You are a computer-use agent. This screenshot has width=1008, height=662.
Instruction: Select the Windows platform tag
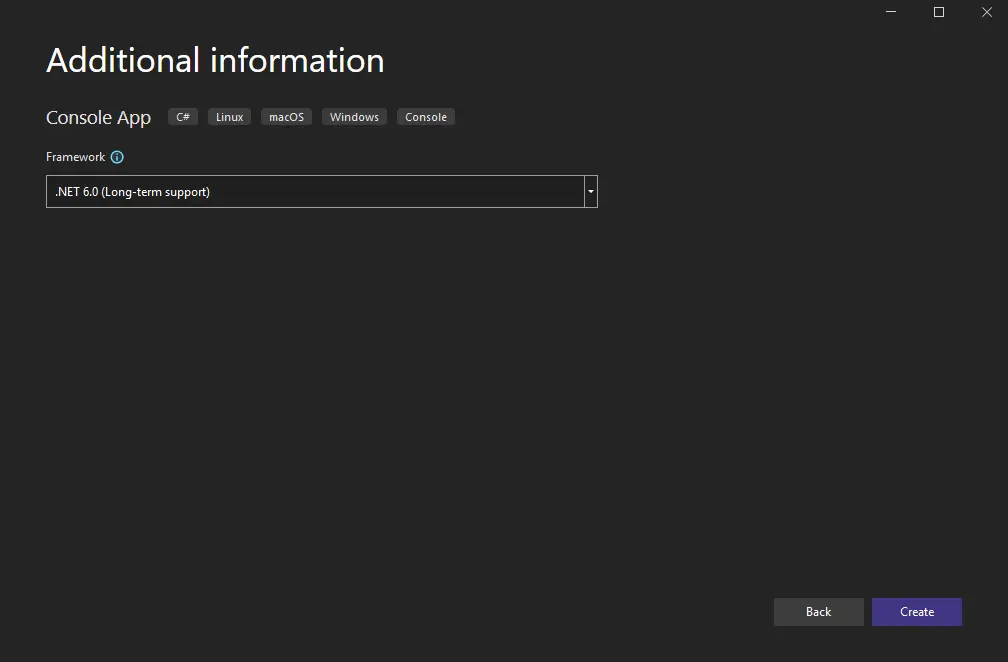pyautogui.click(x=354, y=117)
